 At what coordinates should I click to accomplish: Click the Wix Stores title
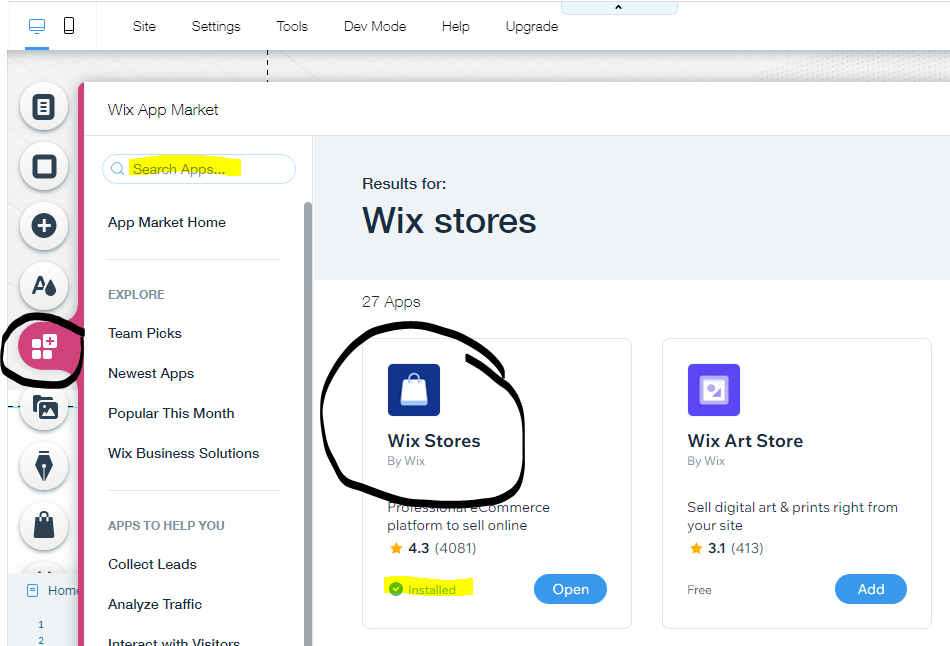click(x=434, y=441)
